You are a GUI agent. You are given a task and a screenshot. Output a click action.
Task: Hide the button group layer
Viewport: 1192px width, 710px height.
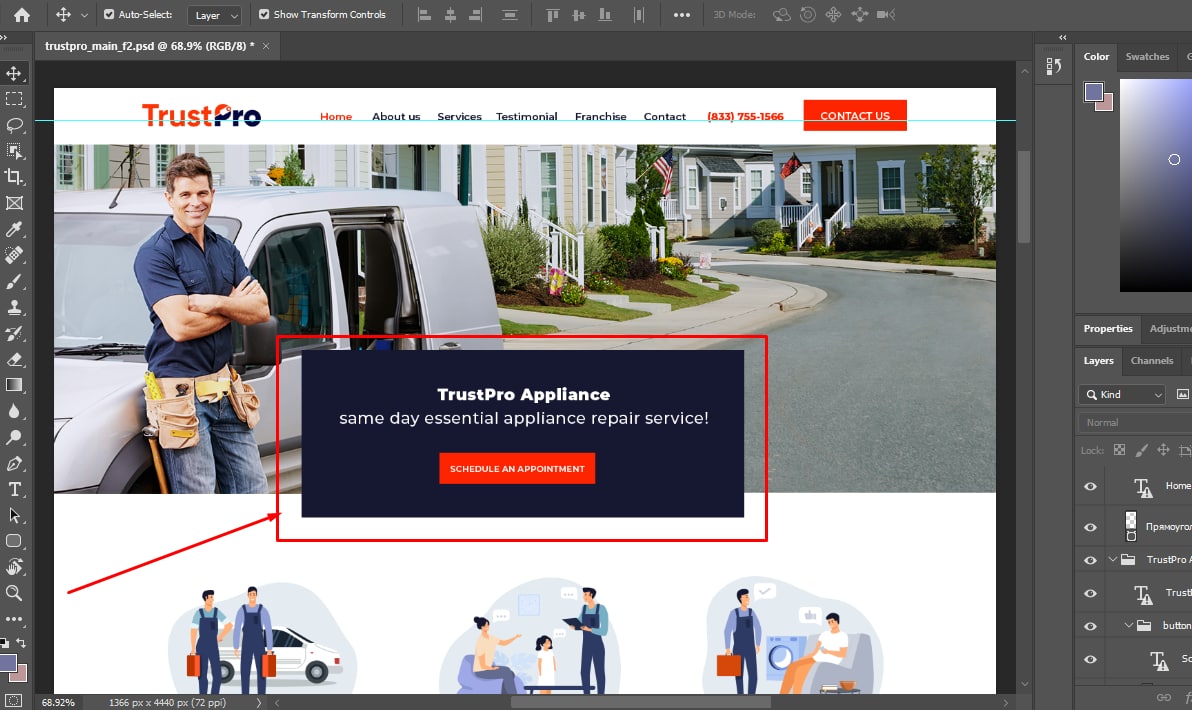(1090, 626)
